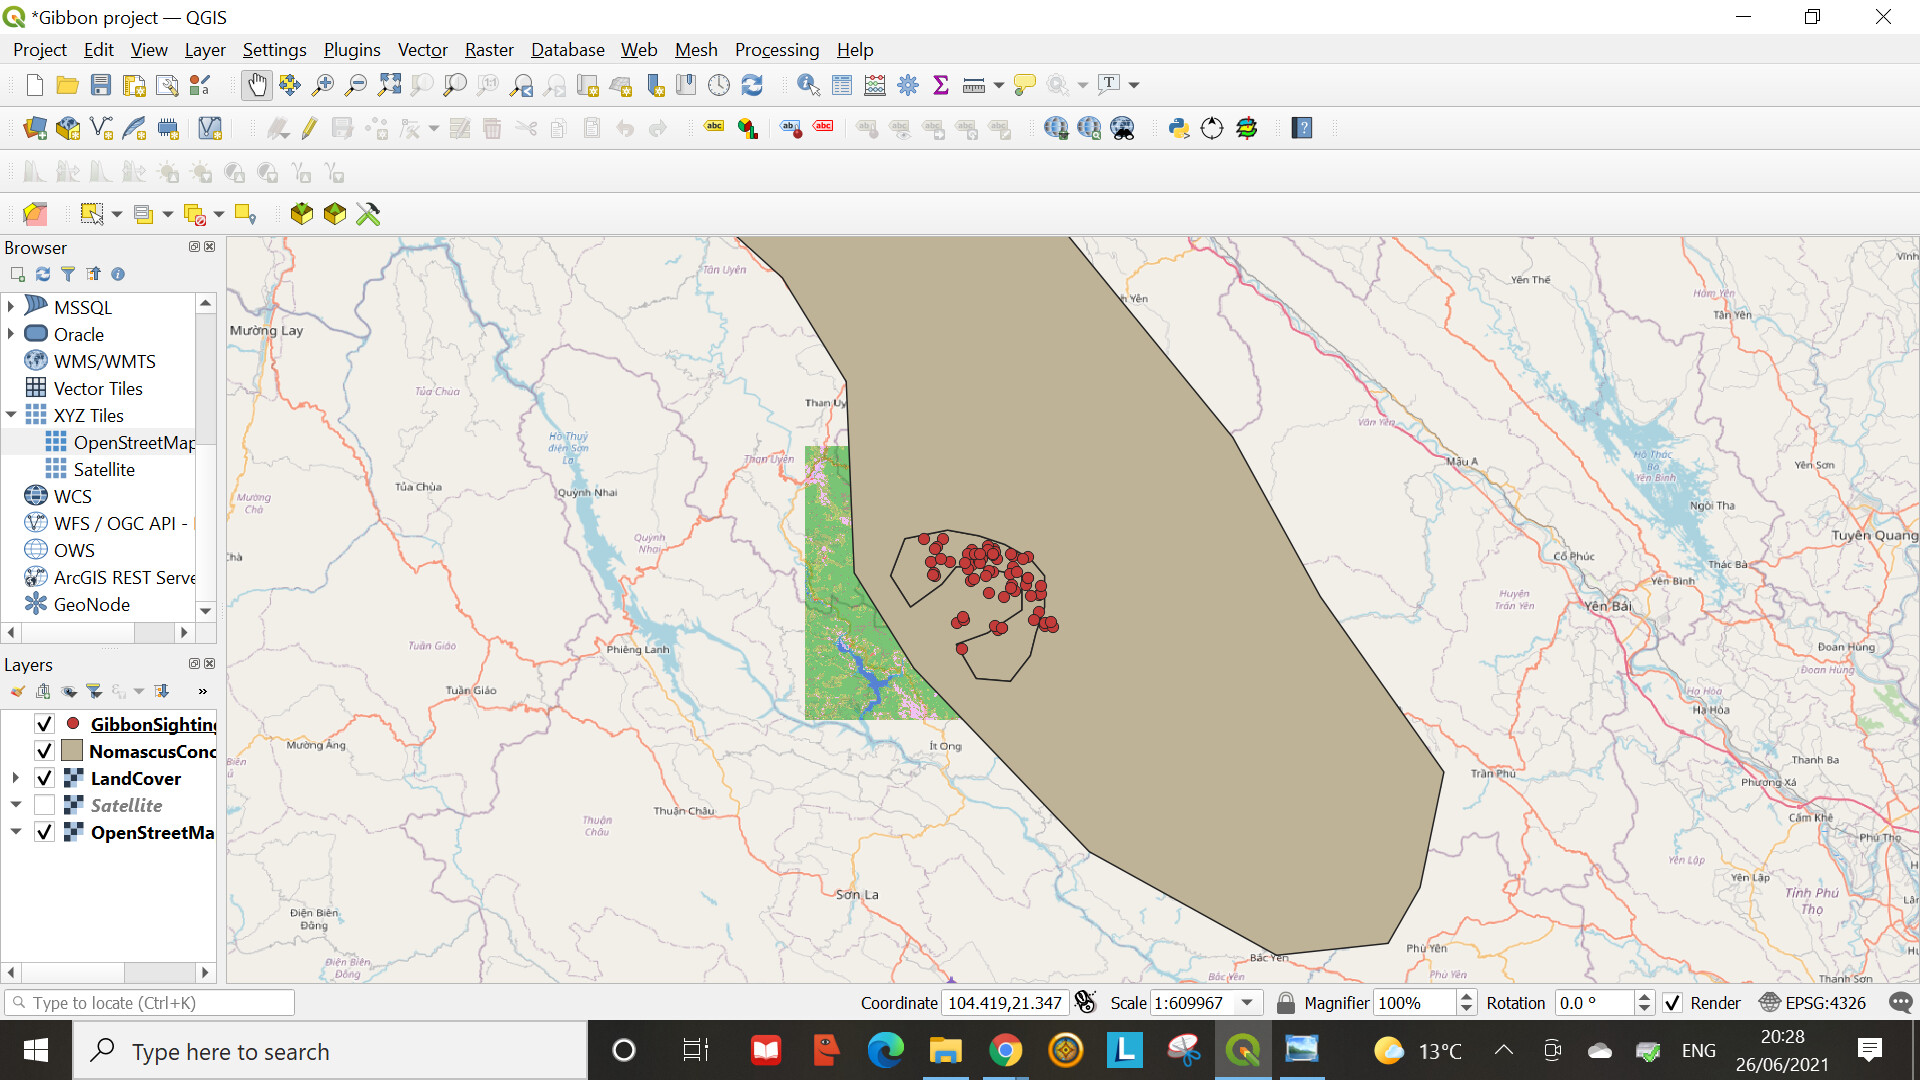
Task: Open Google Chrome from the taskbar
Action: click(x=1005, y=1050)
